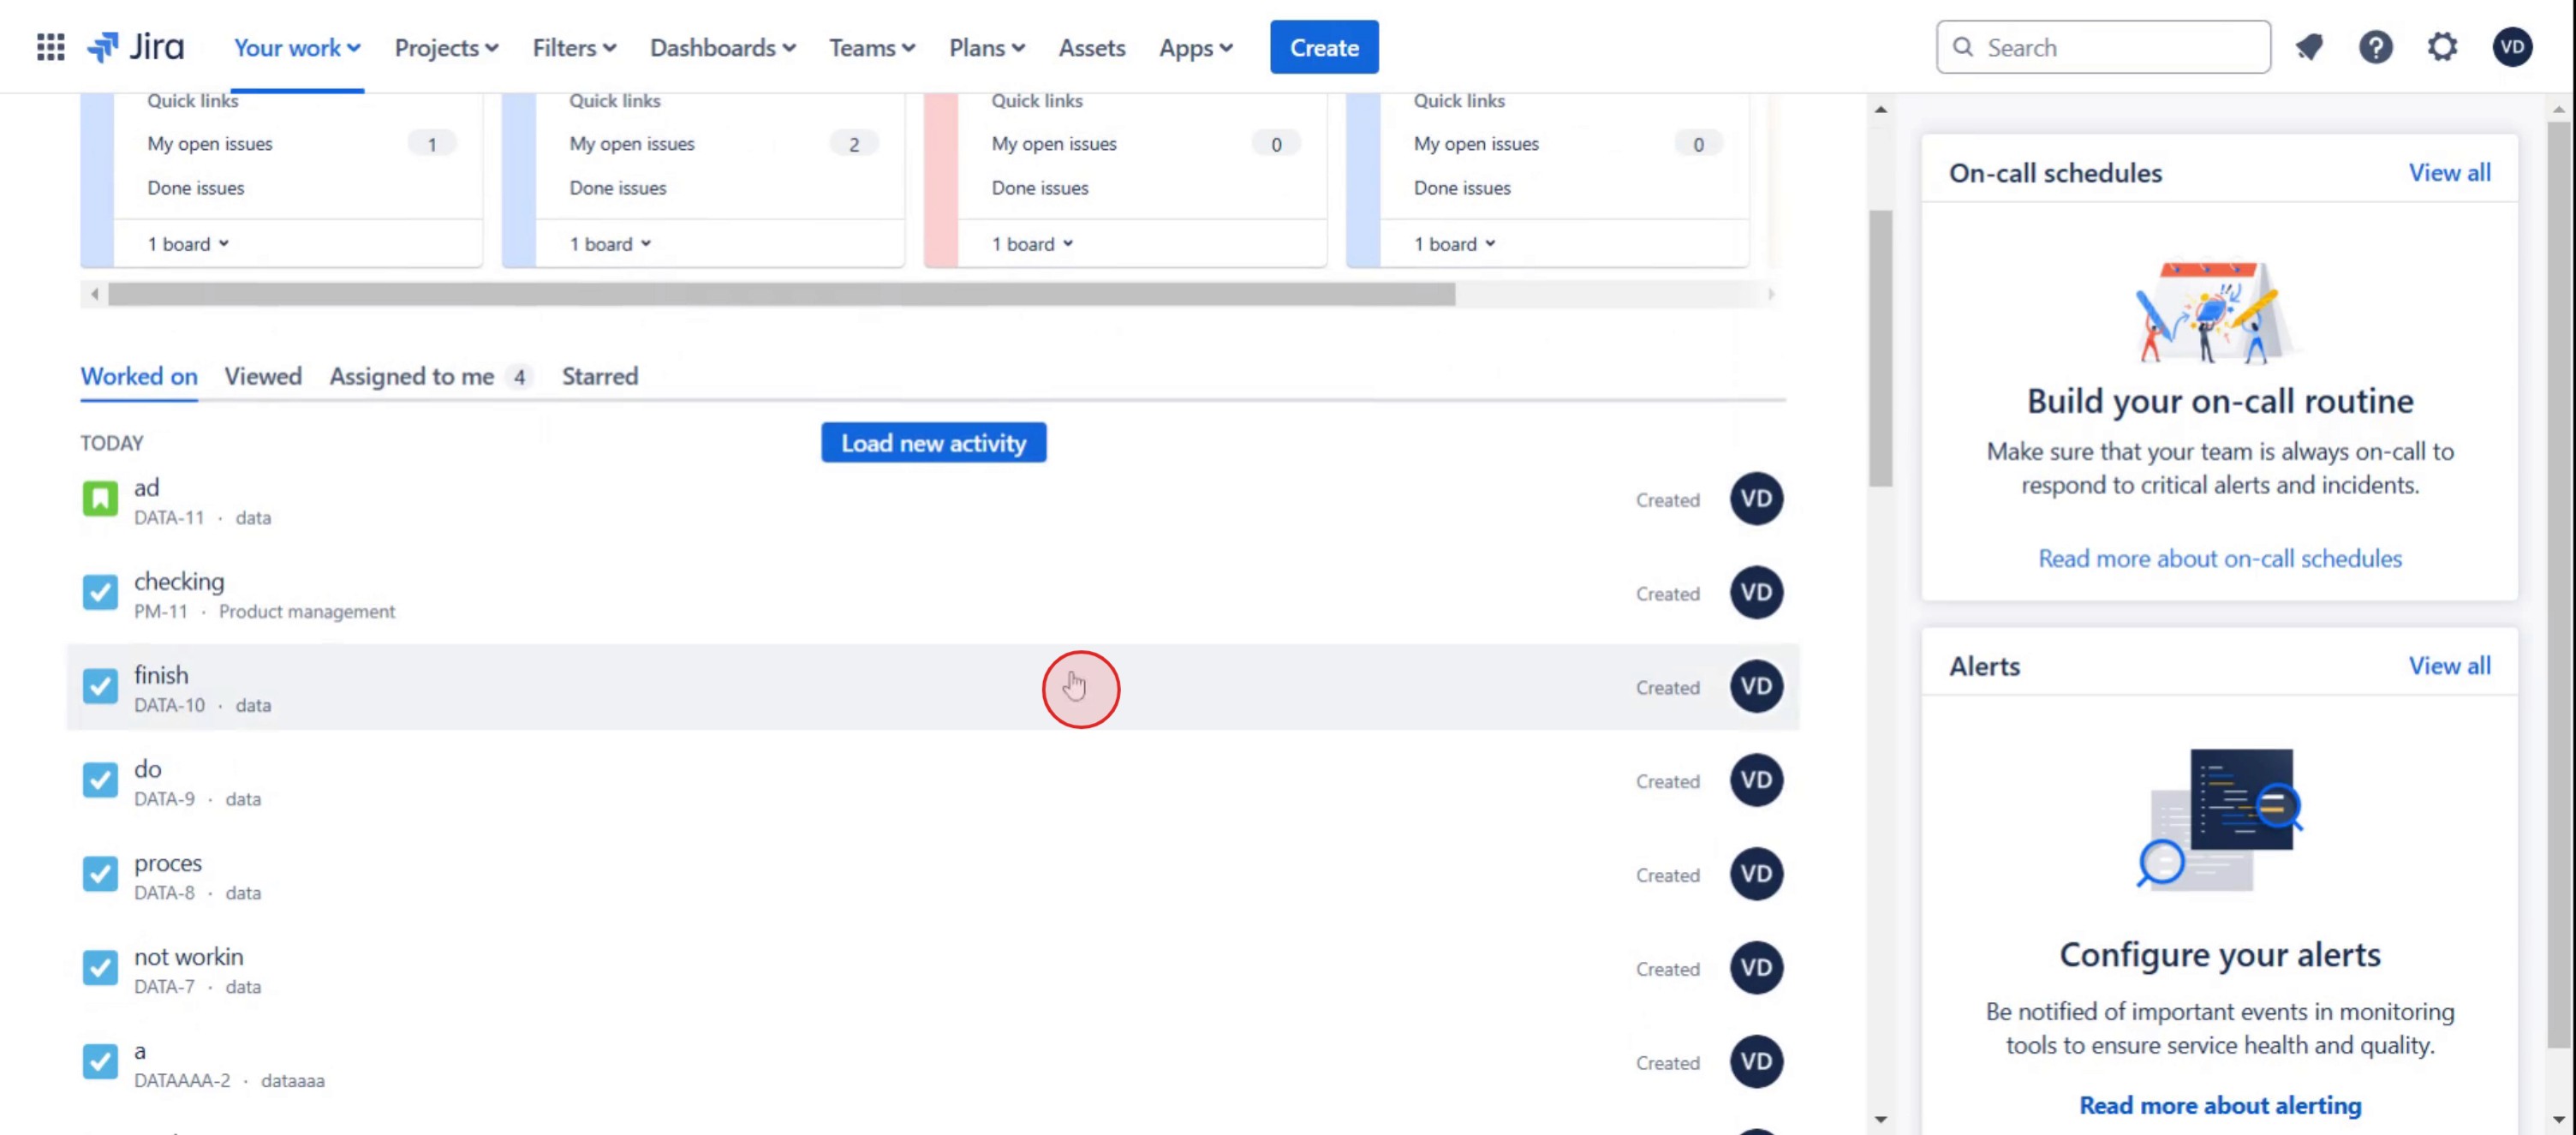Screen dimensions: 2576x1135
Task: Open the app switcher grid icon
Action: 50,47
